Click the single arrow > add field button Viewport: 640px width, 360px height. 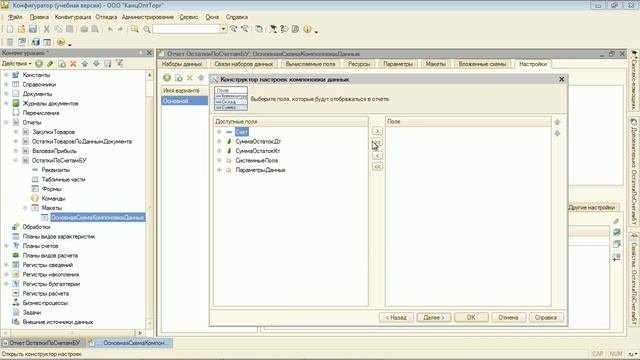377,131
